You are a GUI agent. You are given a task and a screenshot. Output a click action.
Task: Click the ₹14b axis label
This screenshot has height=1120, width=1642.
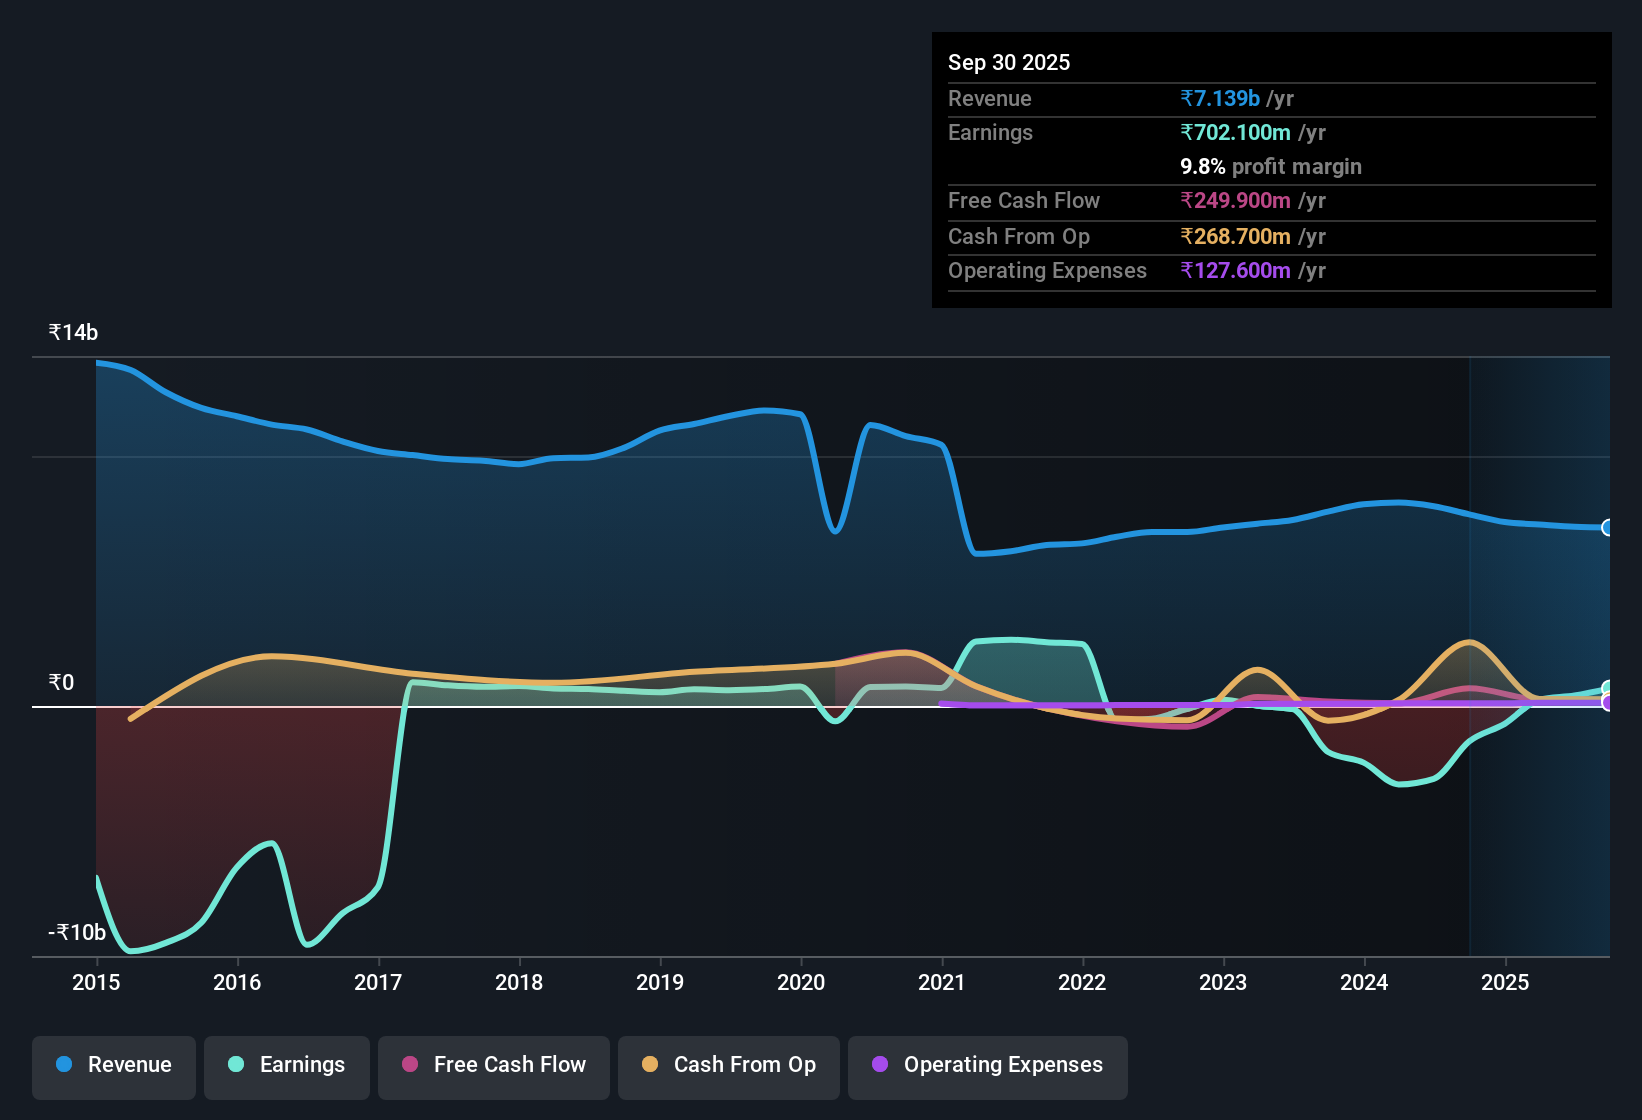tap(71, 332)
